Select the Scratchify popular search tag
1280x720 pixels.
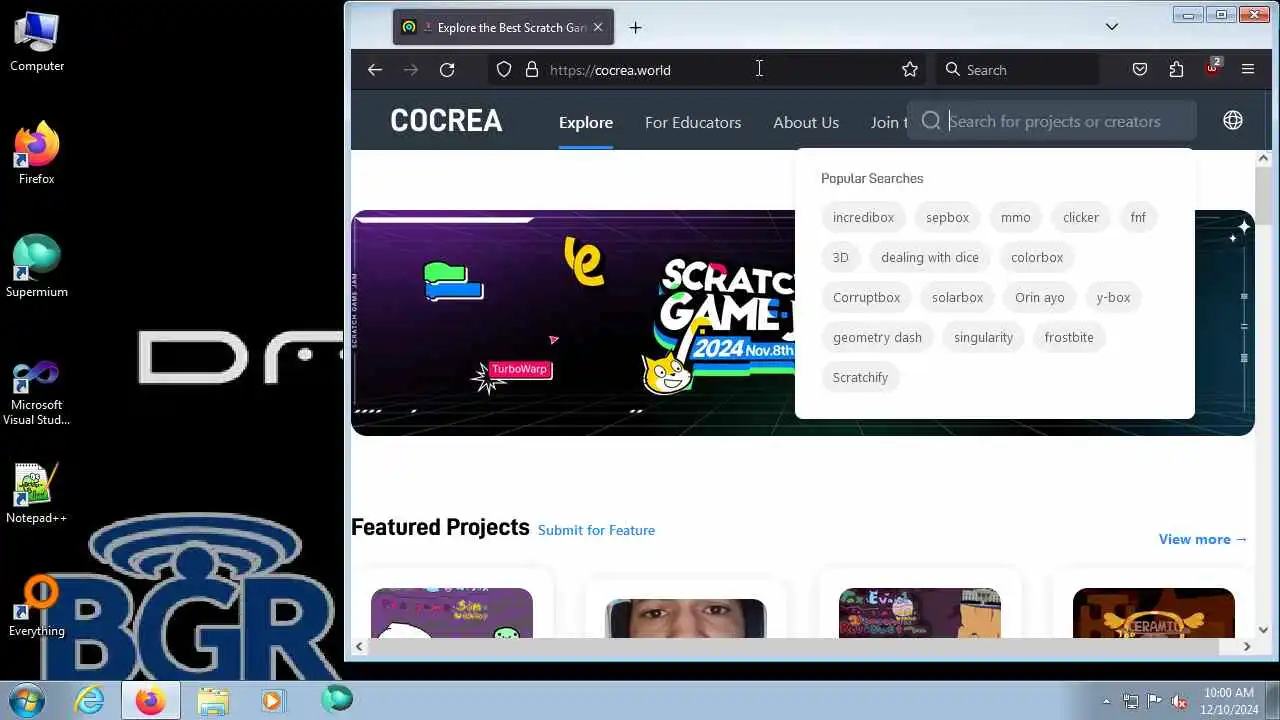(861, 377)
